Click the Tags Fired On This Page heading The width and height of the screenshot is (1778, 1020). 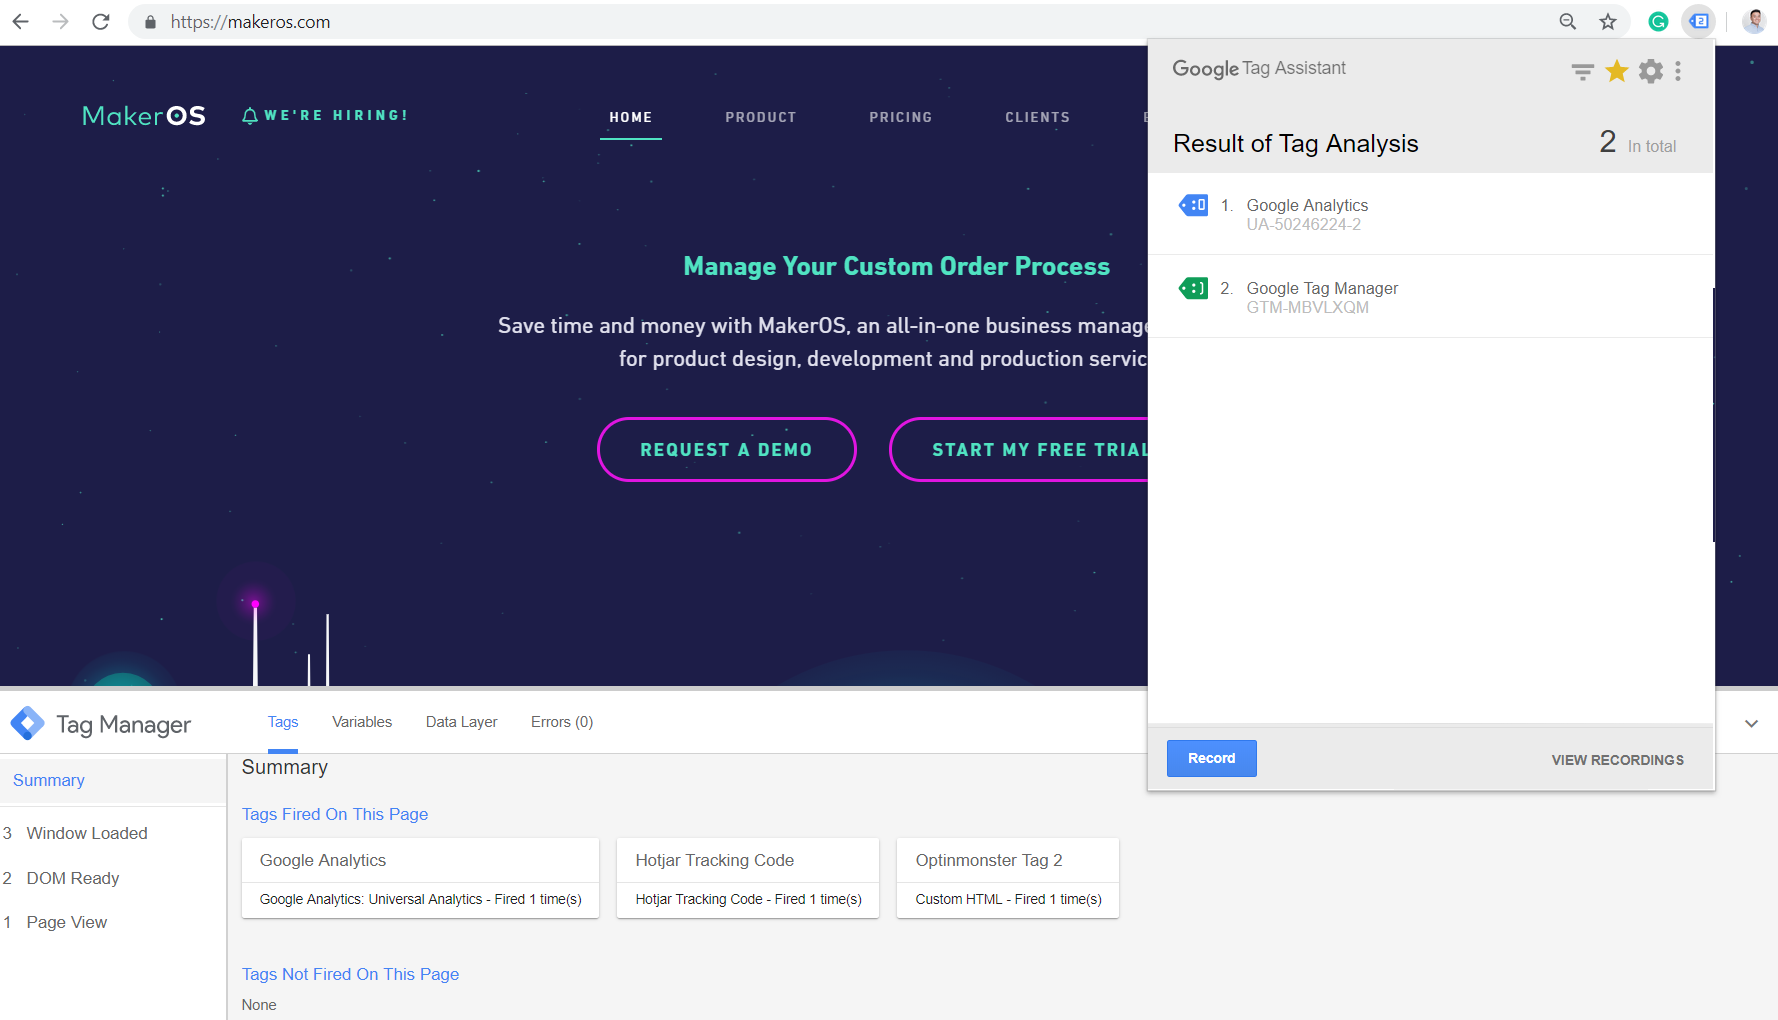coord(335,814)
